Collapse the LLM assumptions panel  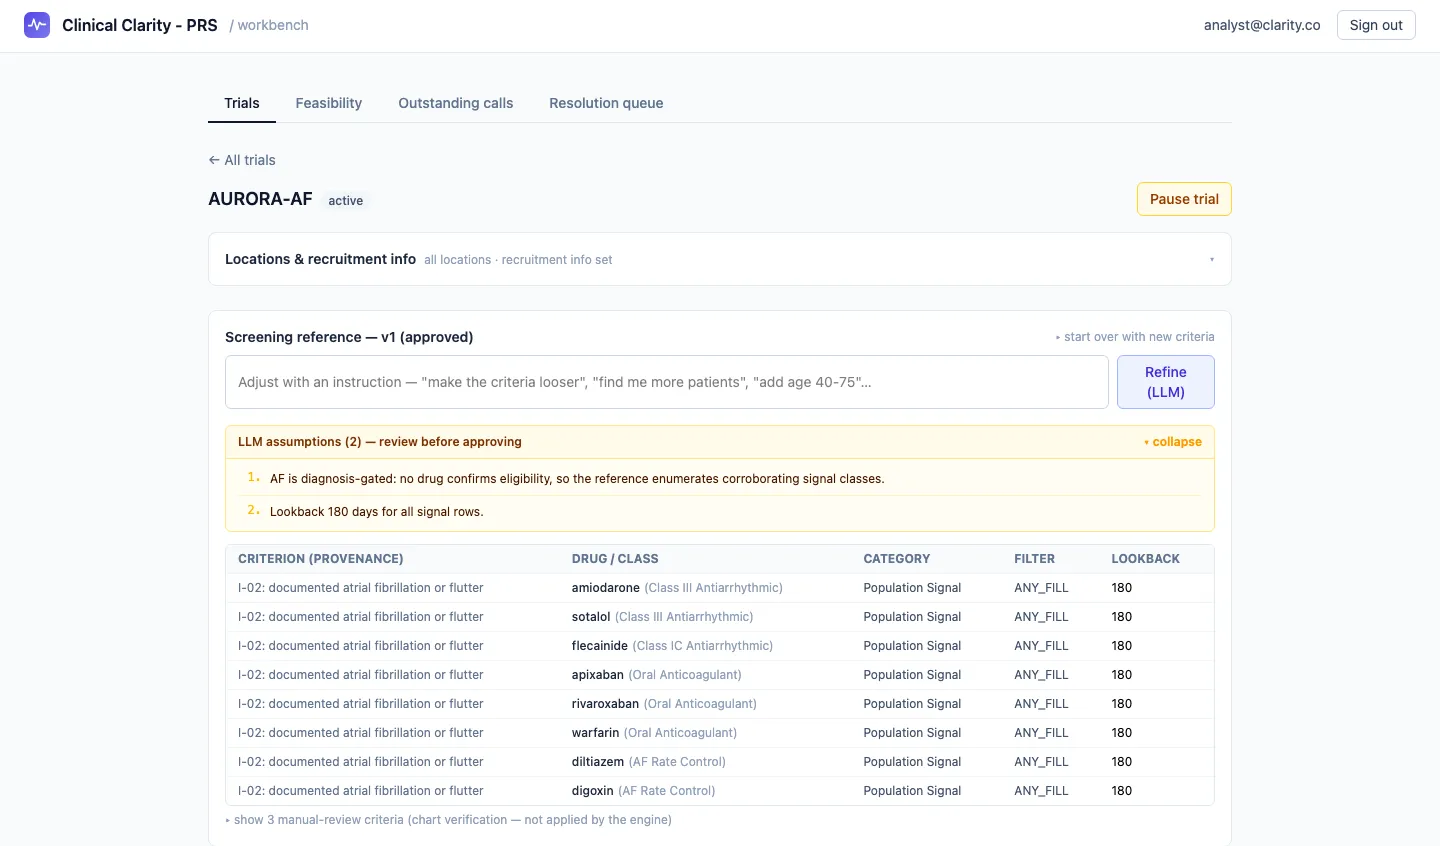[x=1173, y=442]
